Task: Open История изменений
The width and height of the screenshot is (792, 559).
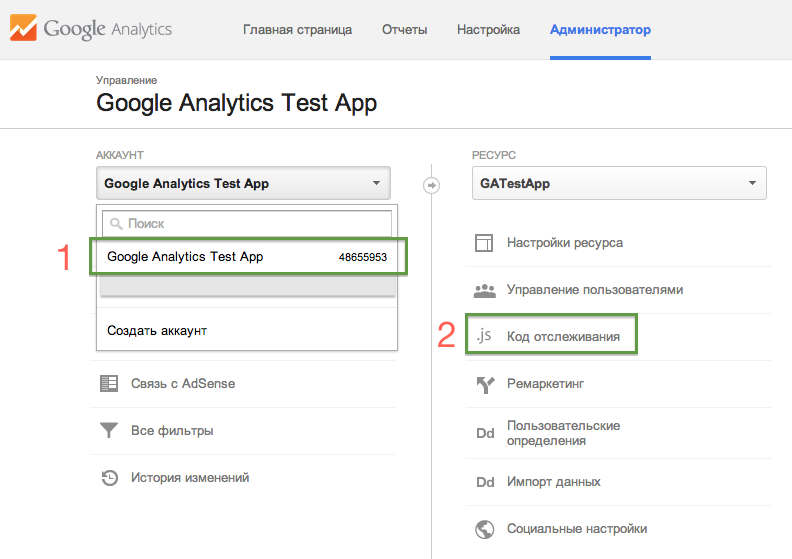Action: tap(190, 478)
